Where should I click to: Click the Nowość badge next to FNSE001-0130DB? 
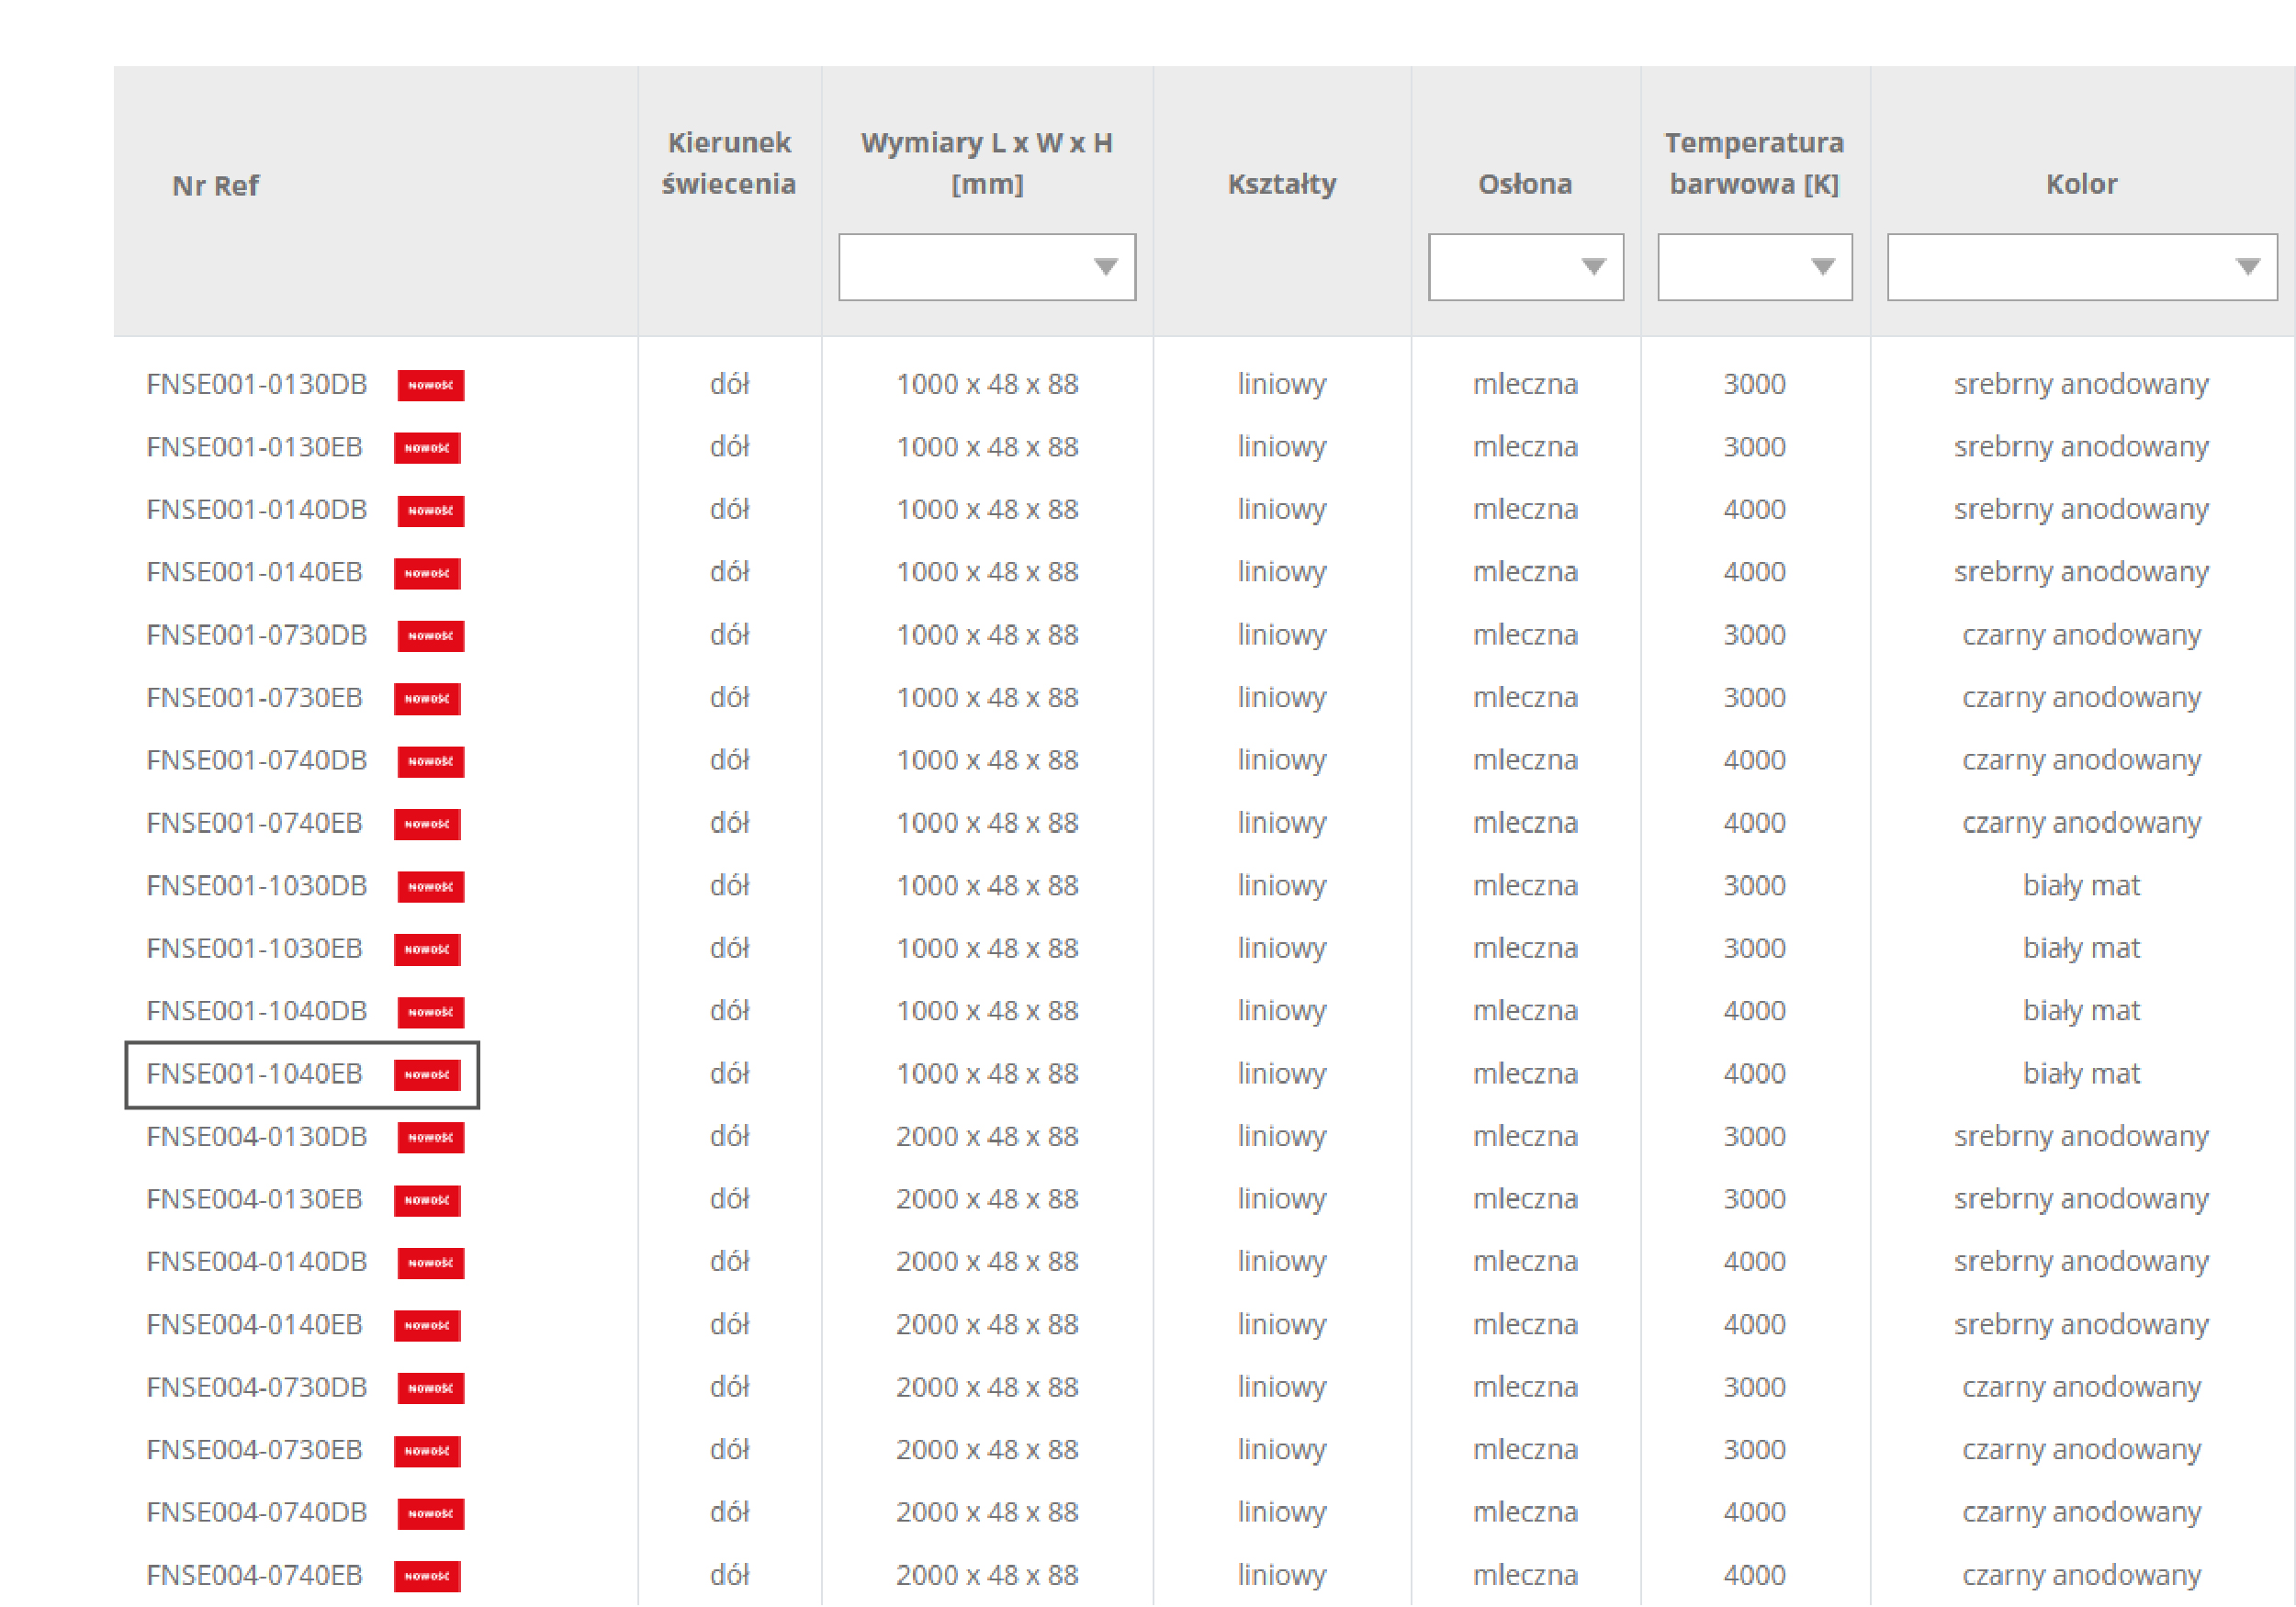point(431,385)
